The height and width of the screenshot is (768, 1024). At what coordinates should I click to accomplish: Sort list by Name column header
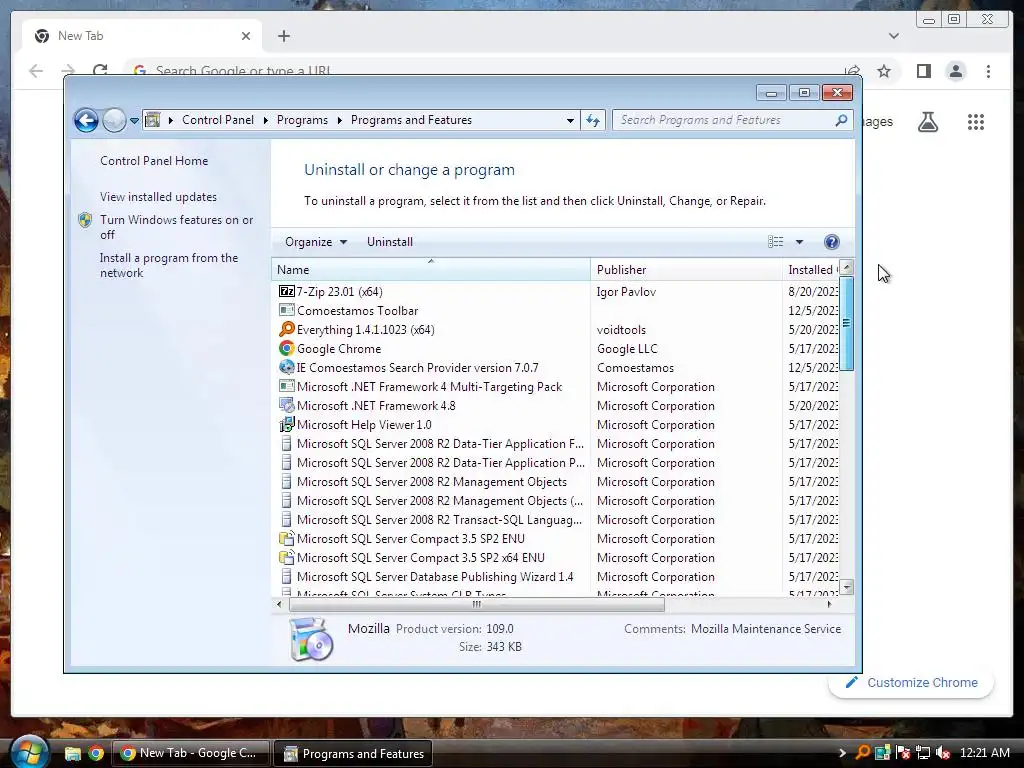430,270
